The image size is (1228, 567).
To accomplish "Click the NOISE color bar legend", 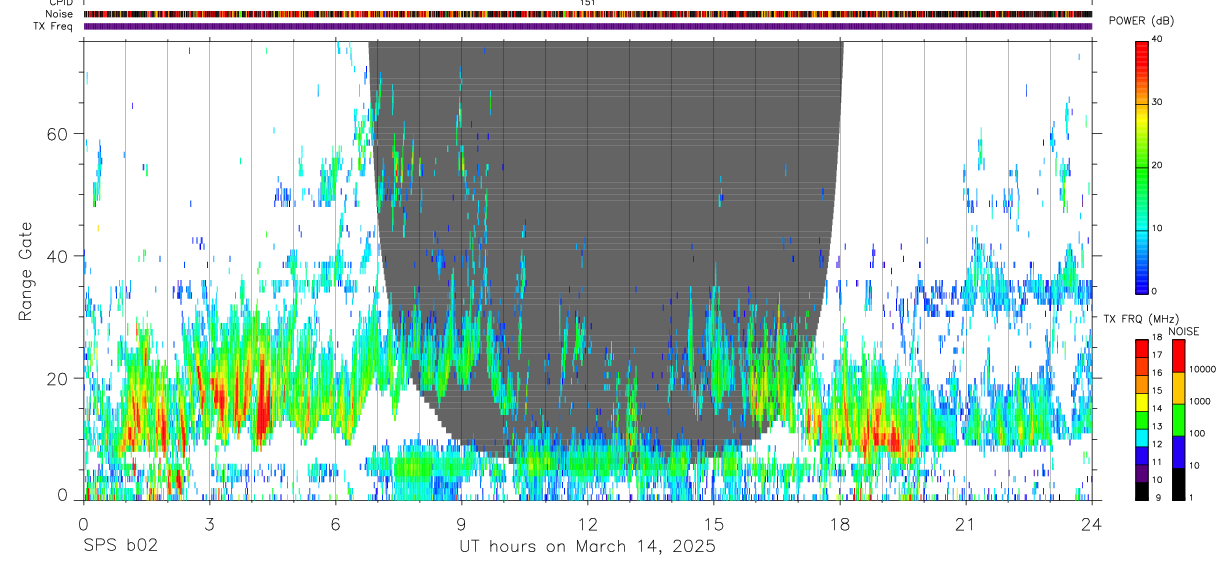I will point(1179,419).
